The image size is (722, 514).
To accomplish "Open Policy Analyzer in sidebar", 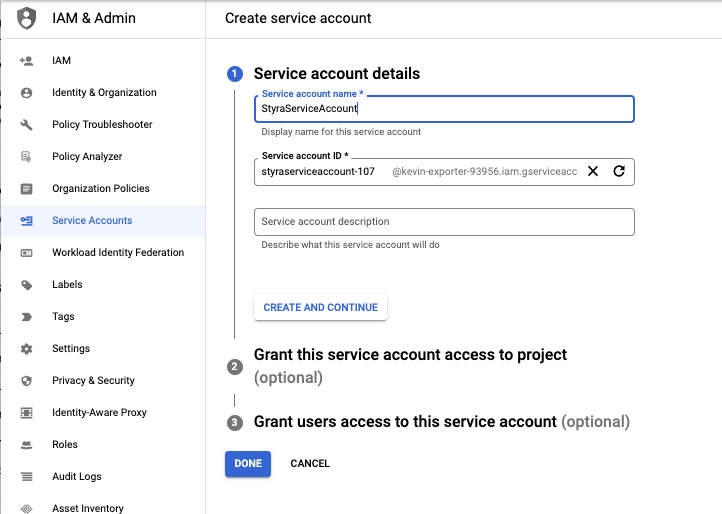I will click(x=103, y=157).
